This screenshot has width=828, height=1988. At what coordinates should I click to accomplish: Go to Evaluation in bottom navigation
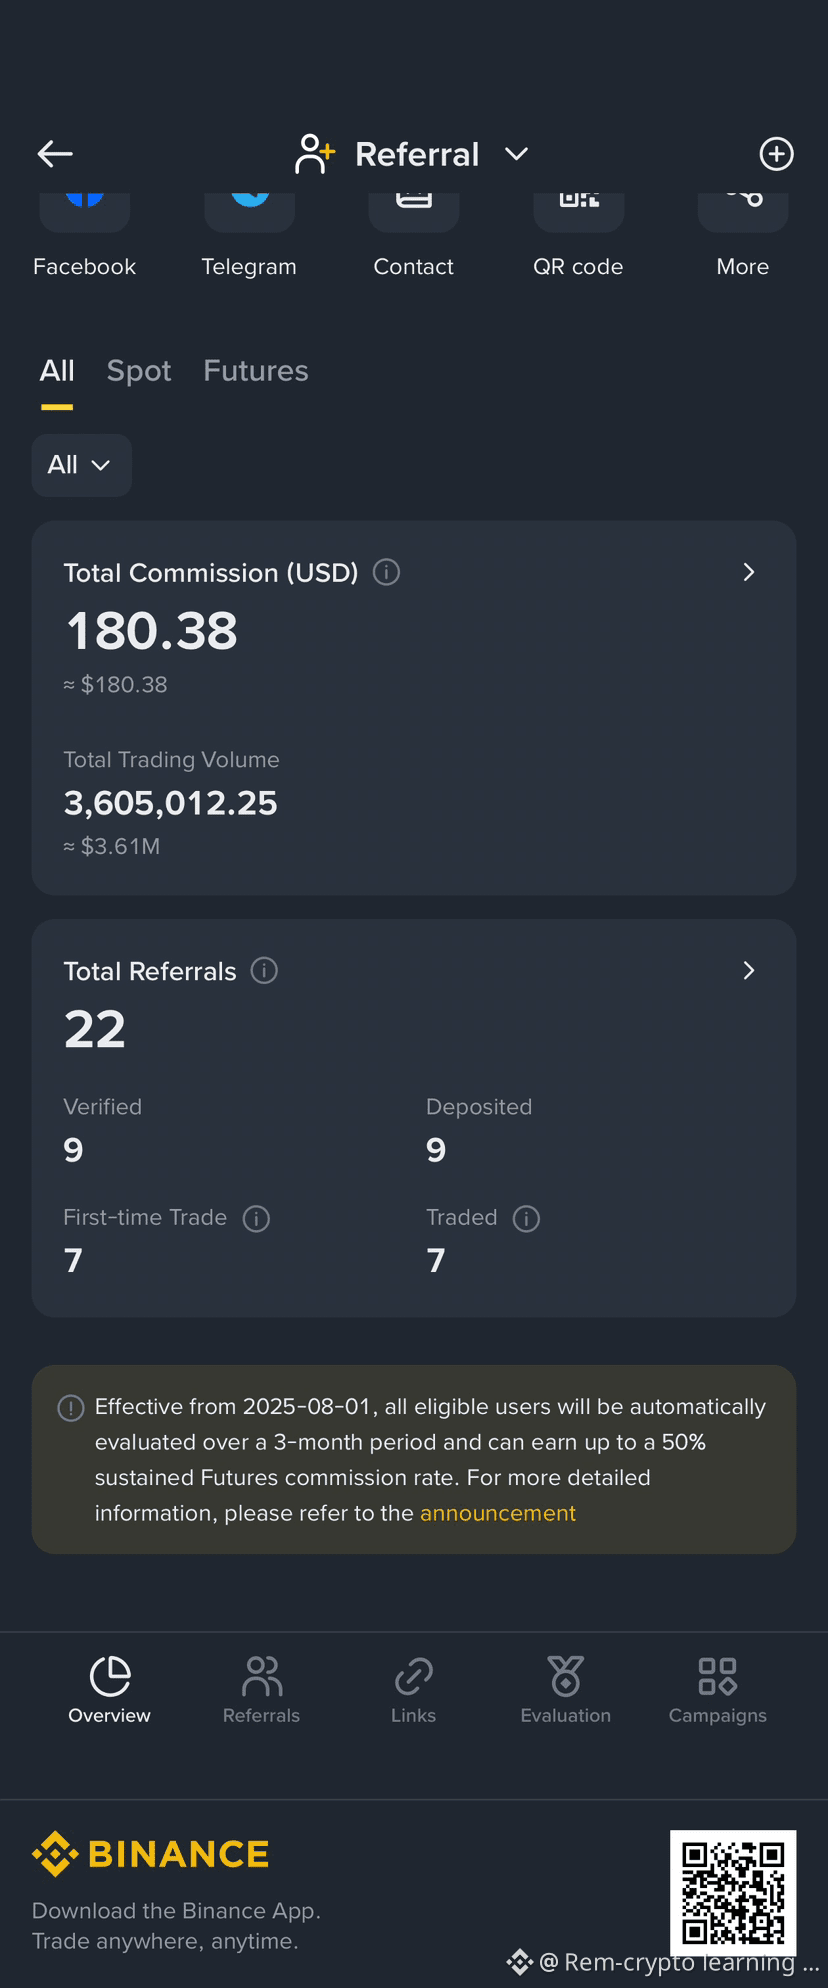pyautogui.click(x=566, y=1690)
